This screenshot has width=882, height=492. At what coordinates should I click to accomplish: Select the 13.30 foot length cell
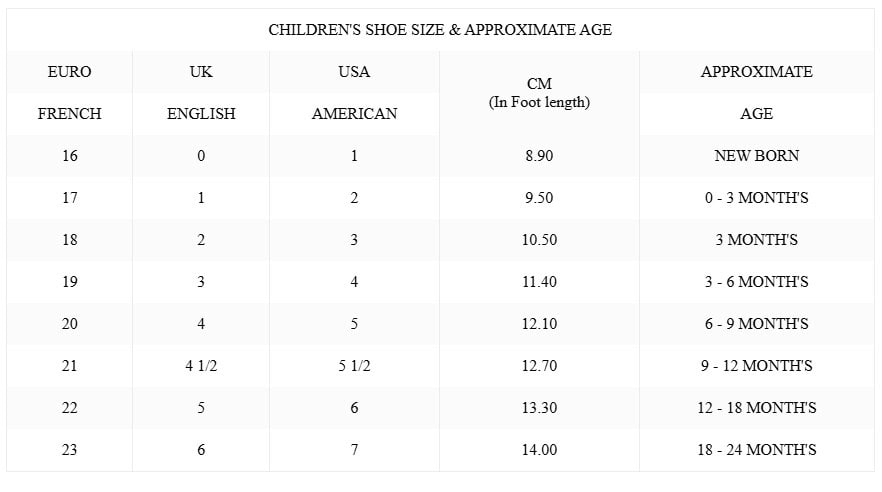[539, 408]
